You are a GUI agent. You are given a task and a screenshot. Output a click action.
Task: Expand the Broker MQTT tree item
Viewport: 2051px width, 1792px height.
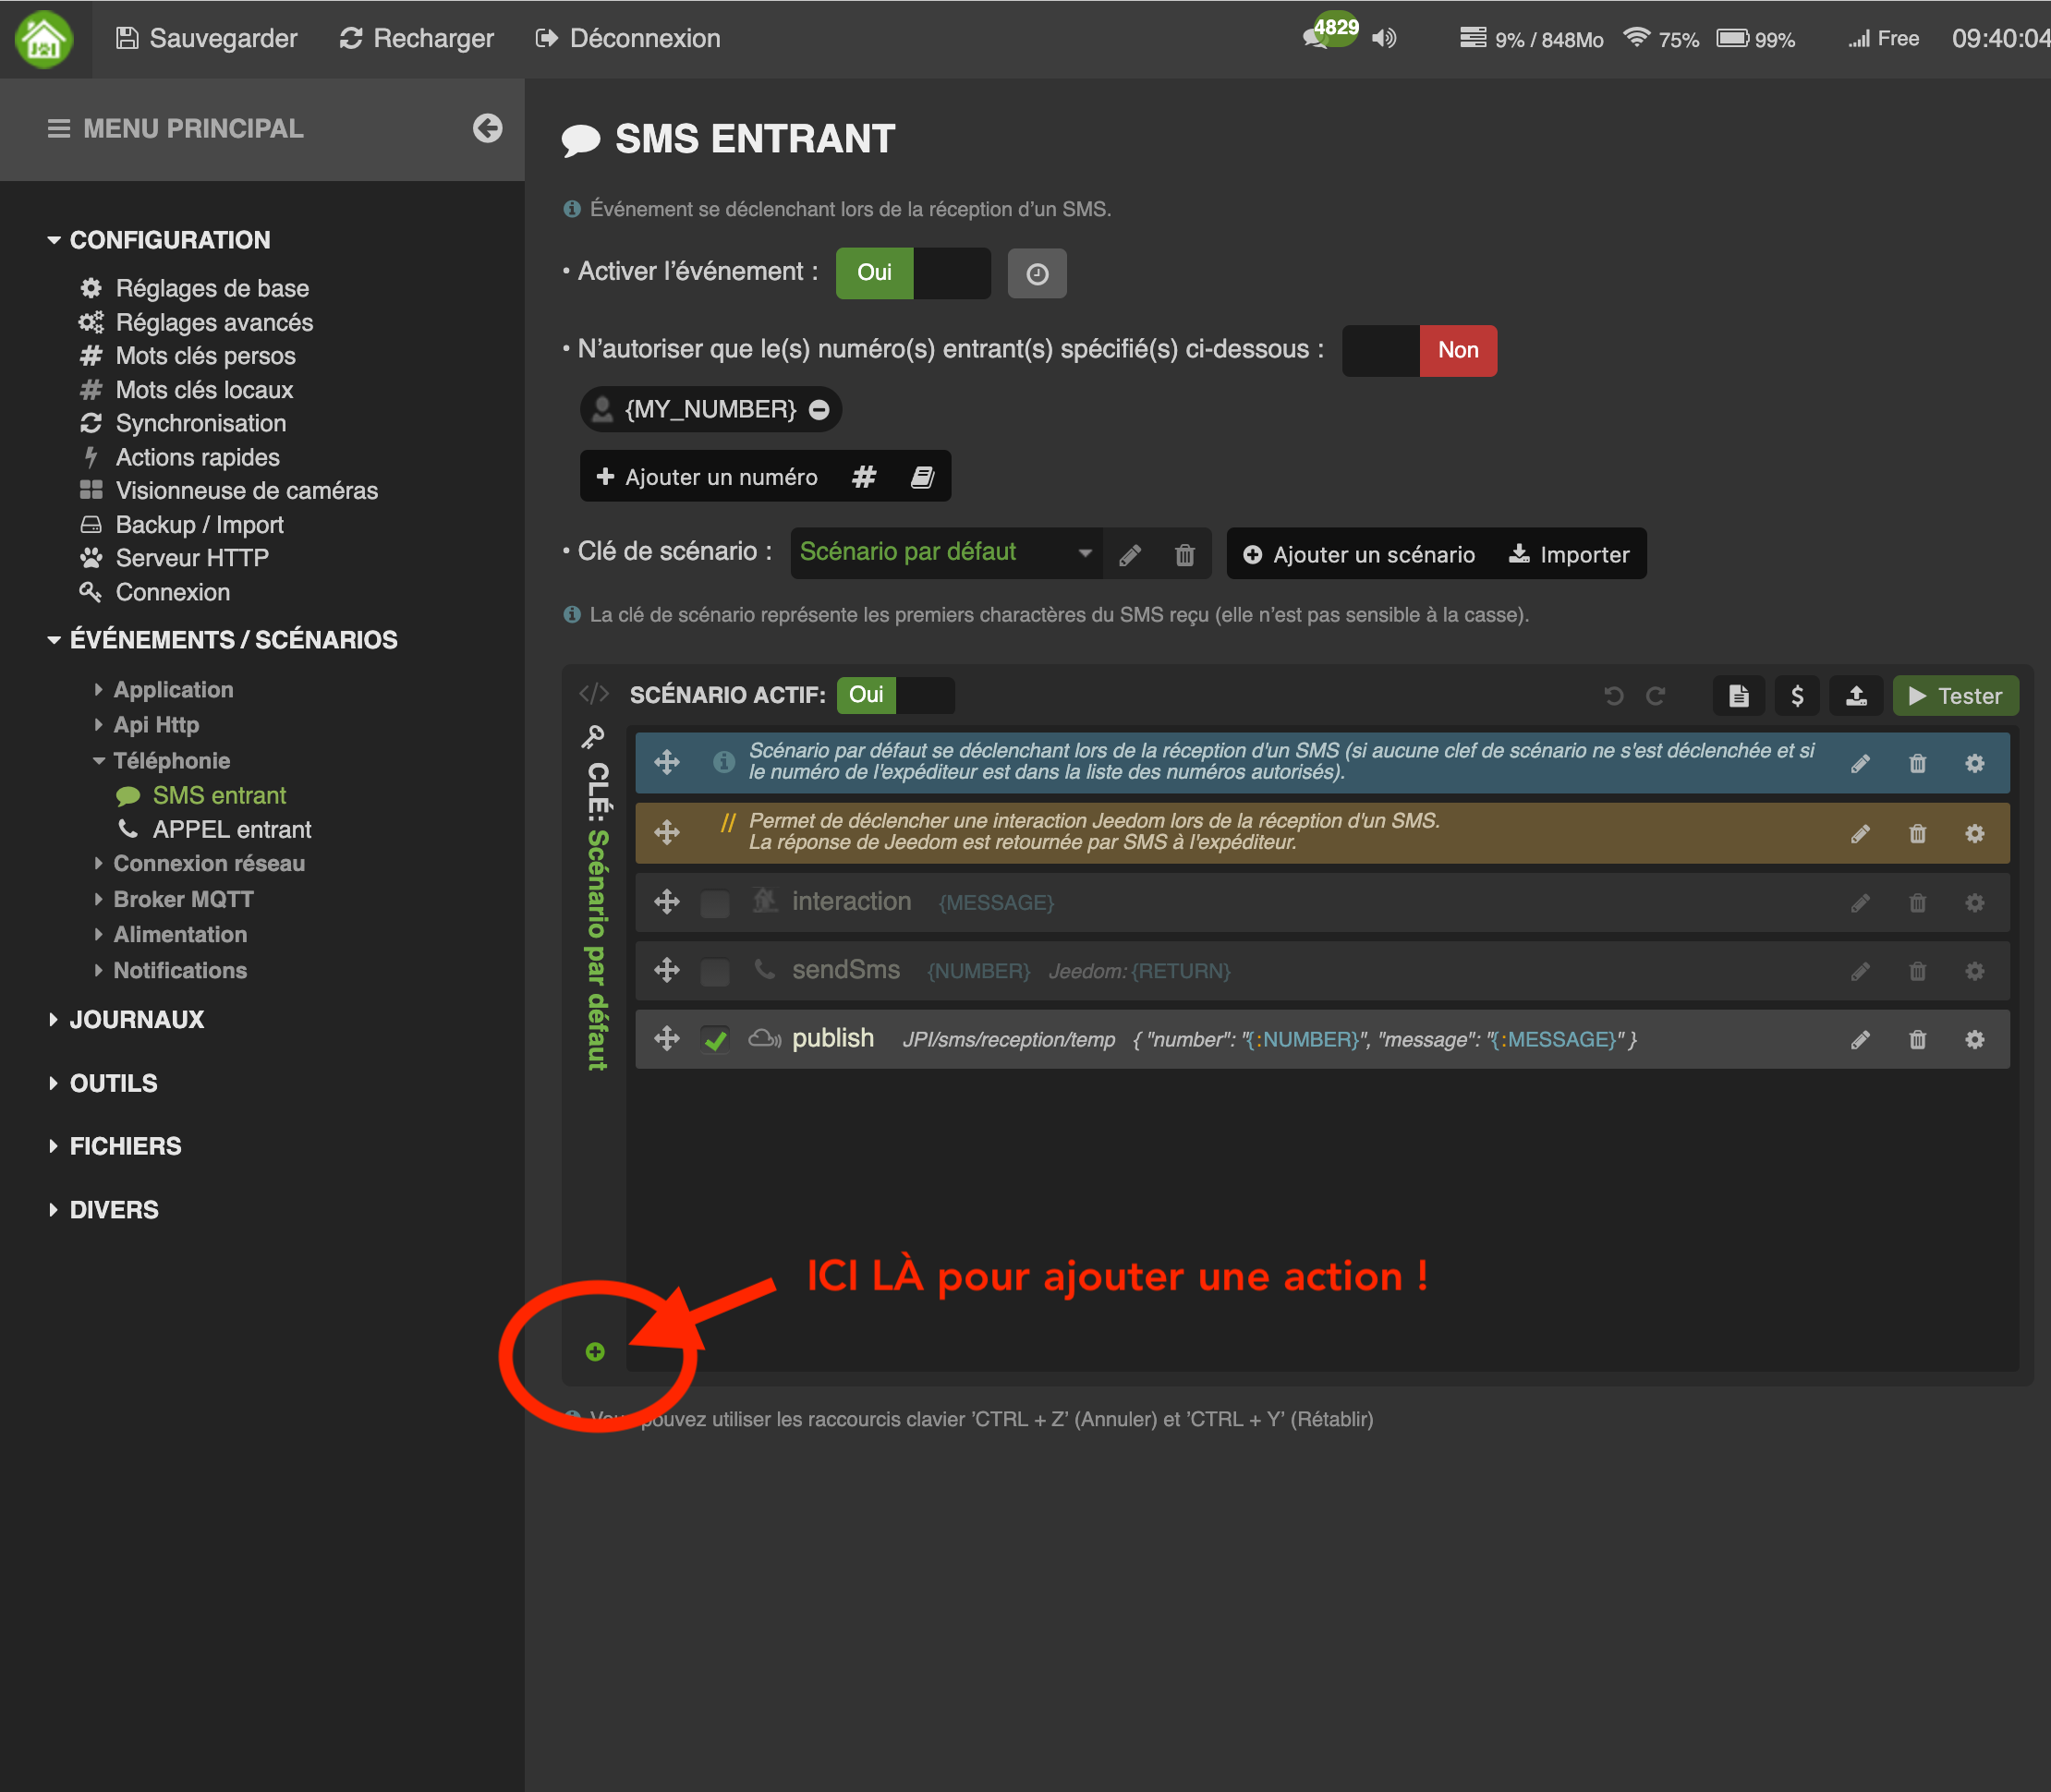[183, 899]
